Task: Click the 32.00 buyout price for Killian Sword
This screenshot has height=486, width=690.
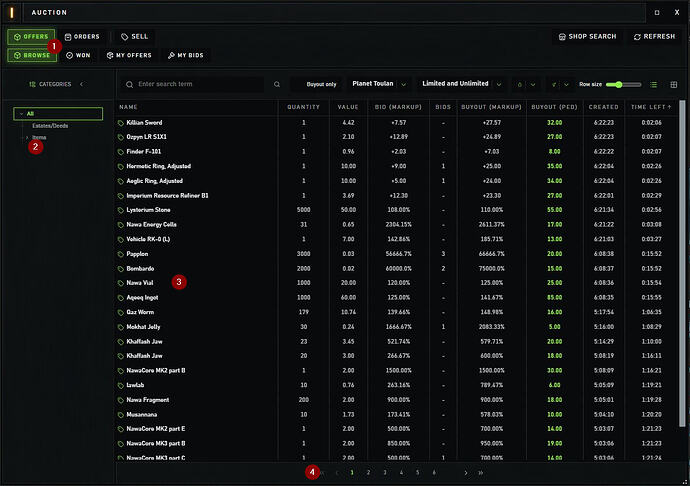Action: (554, 122)
